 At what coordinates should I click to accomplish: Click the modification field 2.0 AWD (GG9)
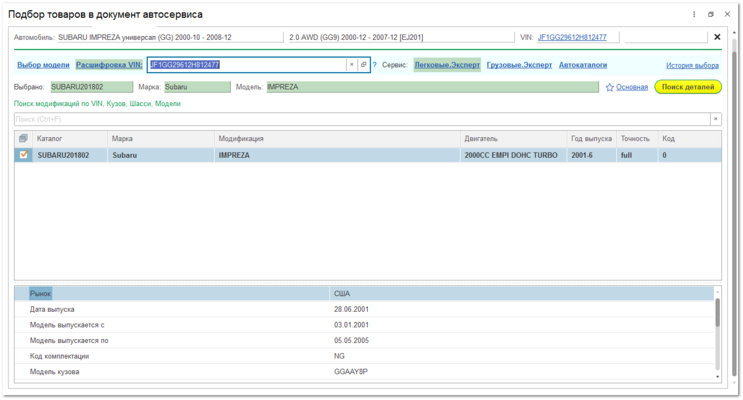coord(401,37)
